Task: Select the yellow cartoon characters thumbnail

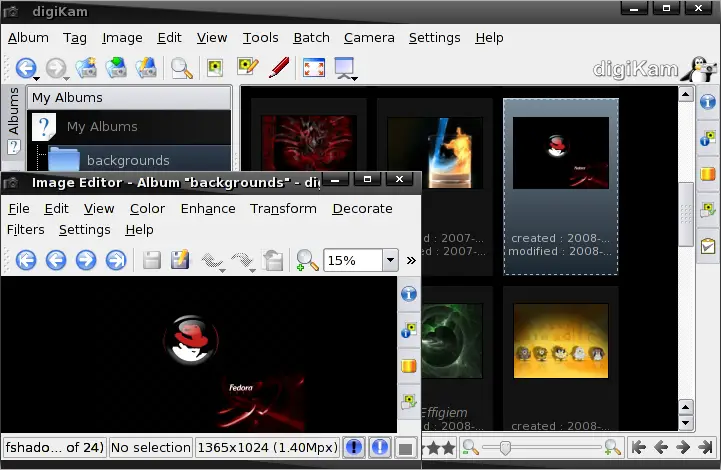Action: [x=561, y=341]
